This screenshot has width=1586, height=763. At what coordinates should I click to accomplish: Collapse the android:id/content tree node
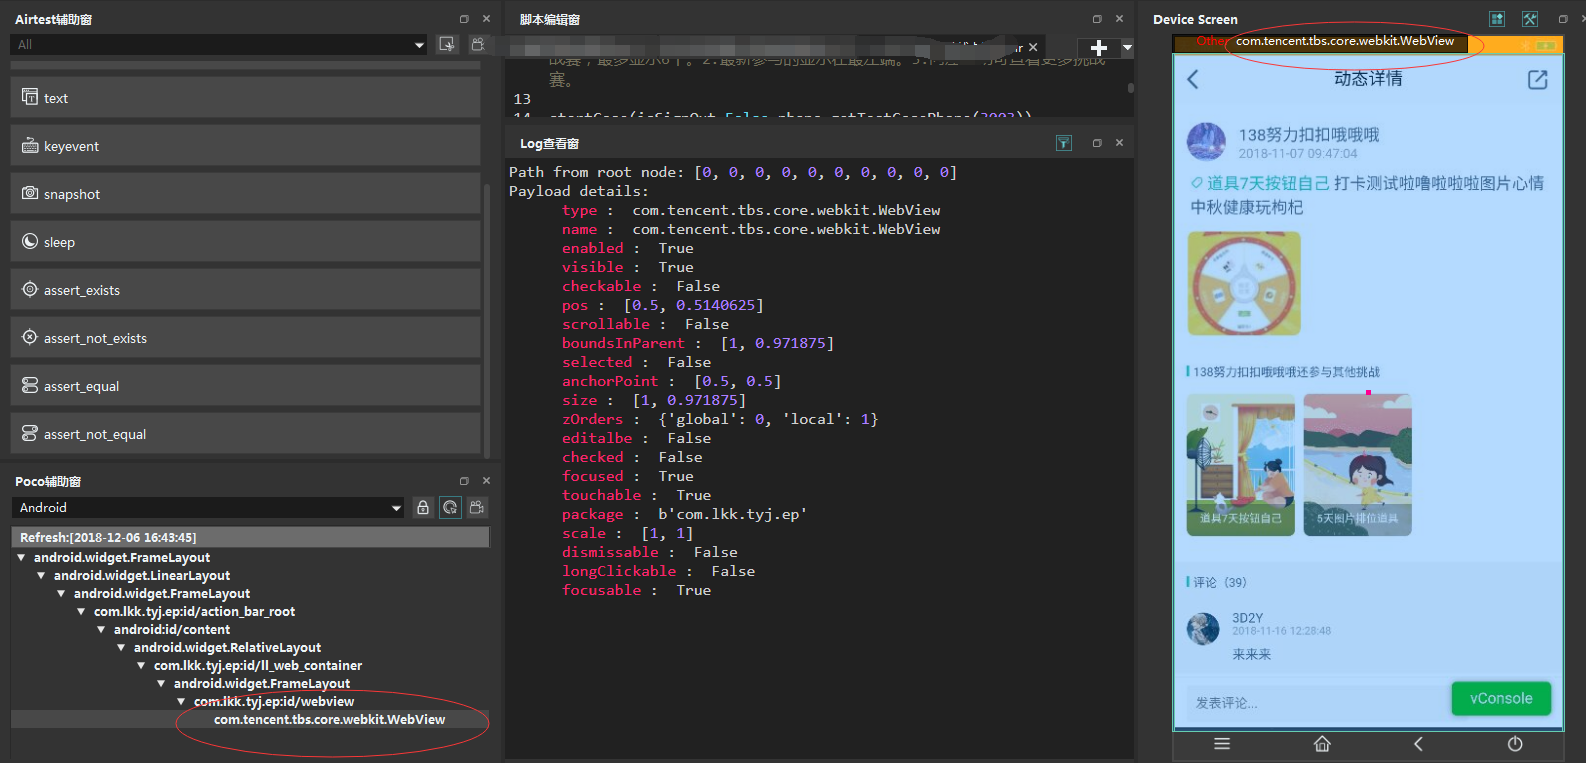coord(101,629)
